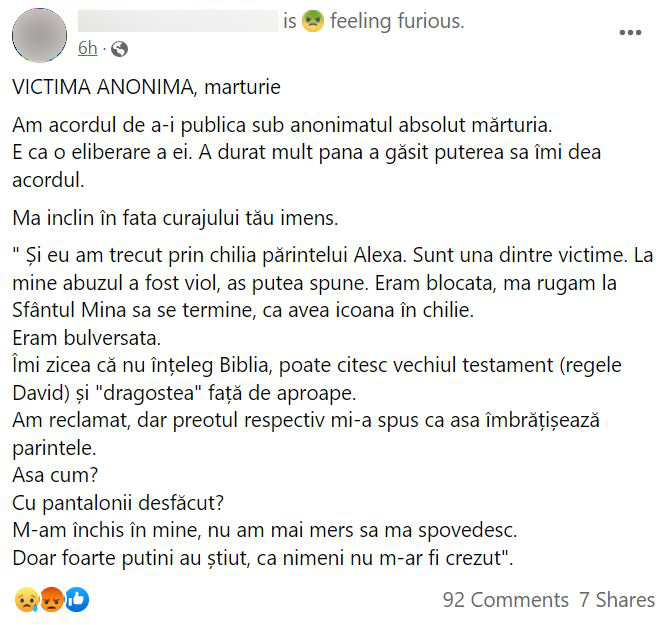Screen dimensions: 669x625
Task: Click the 'VICTIMA ANONIMA, marturie' heading line
Action: (x=147, y=87)
